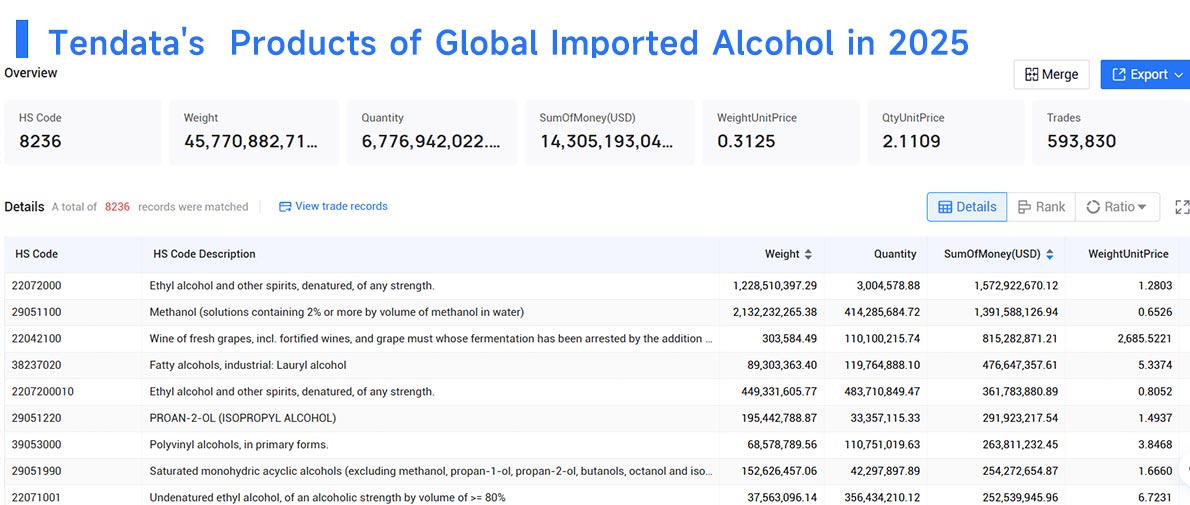Click the QtyUnitPrice overview card 2.1109
Image resolution: width=1190 pixels, height=505 pixels.
click(x=946, y=132)
